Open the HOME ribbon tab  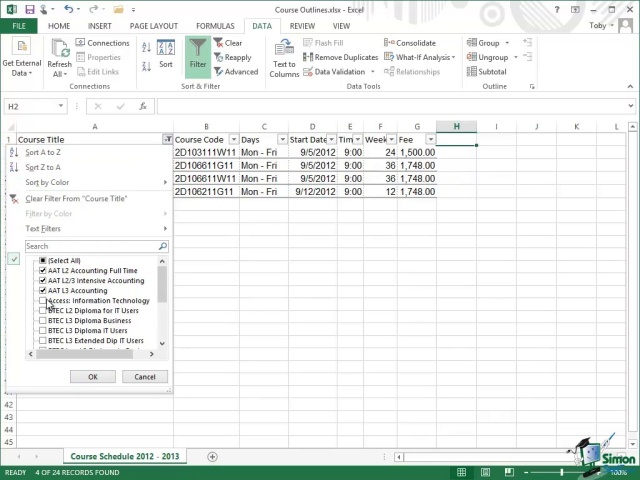click(x=59, y=26)
